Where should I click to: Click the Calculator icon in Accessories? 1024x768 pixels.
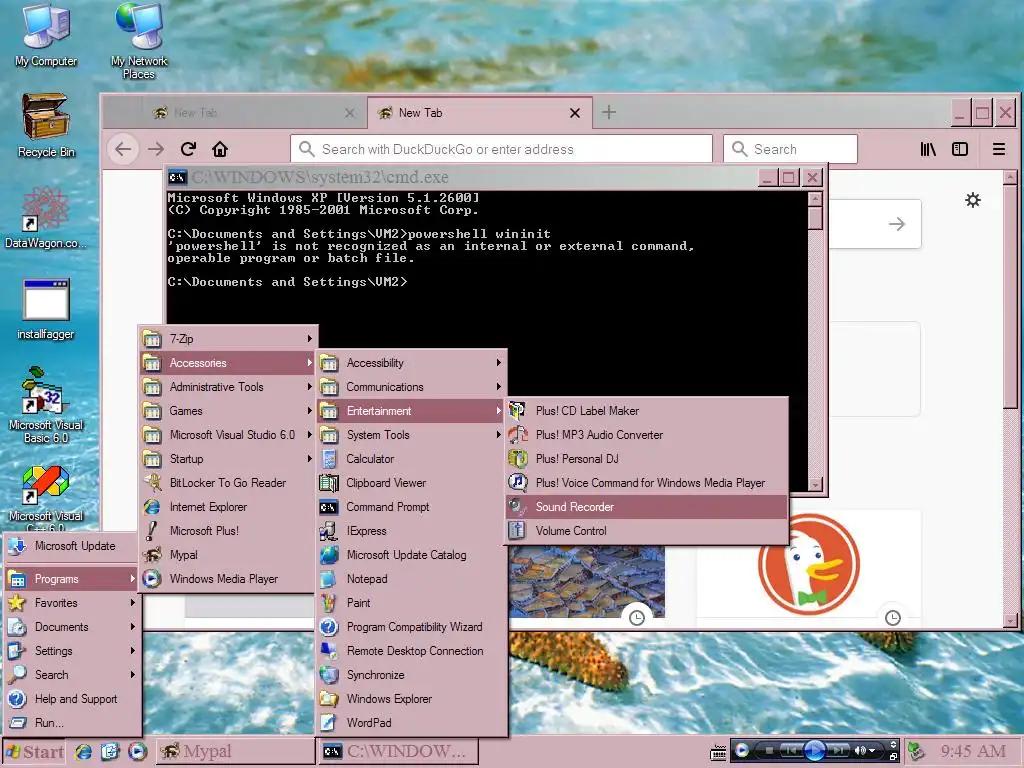coord(329,459)
